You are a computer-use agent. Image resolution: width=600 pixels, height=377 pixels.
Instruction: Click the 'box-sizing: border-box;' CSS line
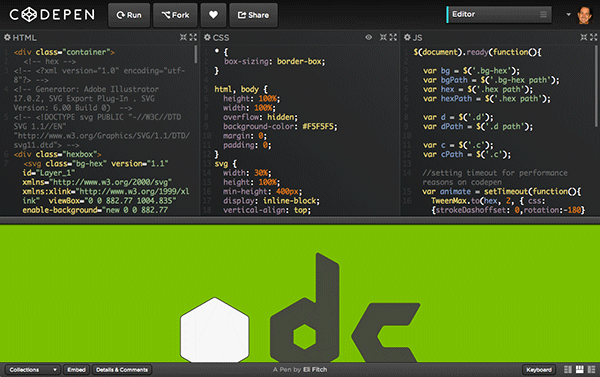(274, 61)
